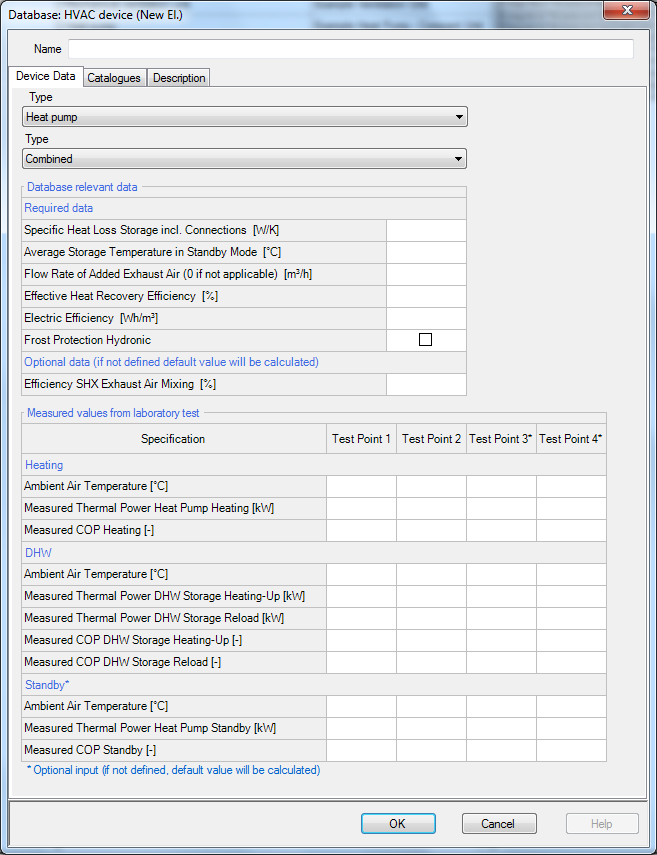Open the Heat pump type dropdown
This screenshot has width=657, height=855.
pyautogui.click(x=245, y=117)
